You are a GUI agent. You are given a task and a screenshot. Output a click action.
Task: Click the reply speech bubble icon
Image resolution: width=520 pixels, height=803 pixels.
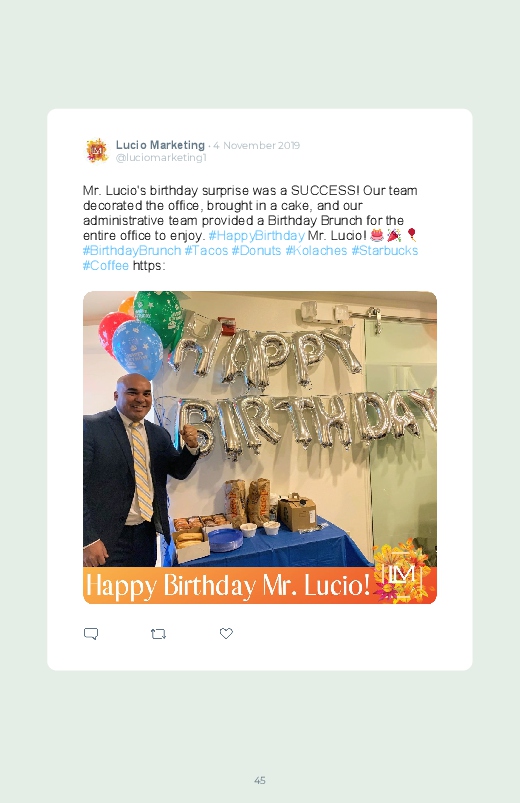coord(91,633)
